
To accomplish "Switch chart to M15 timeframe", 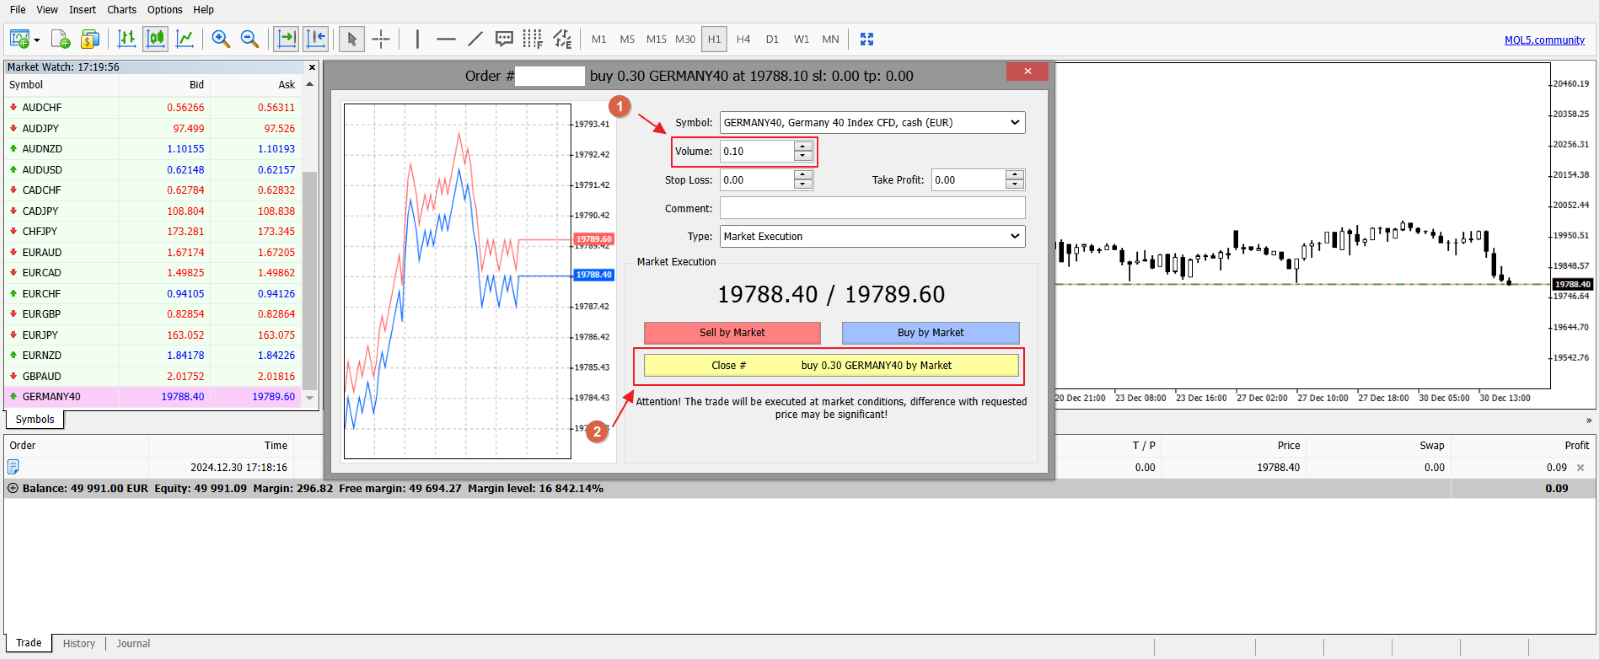I will (656, 39).
